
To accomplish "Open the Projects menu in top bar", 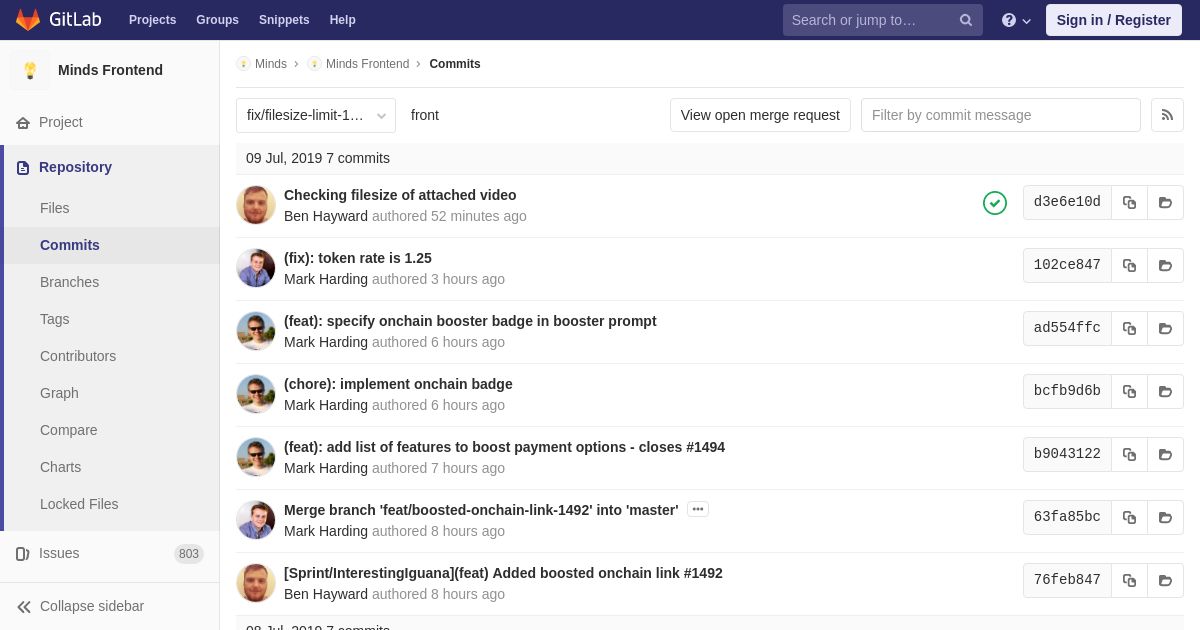I will (x=152, y=20).
